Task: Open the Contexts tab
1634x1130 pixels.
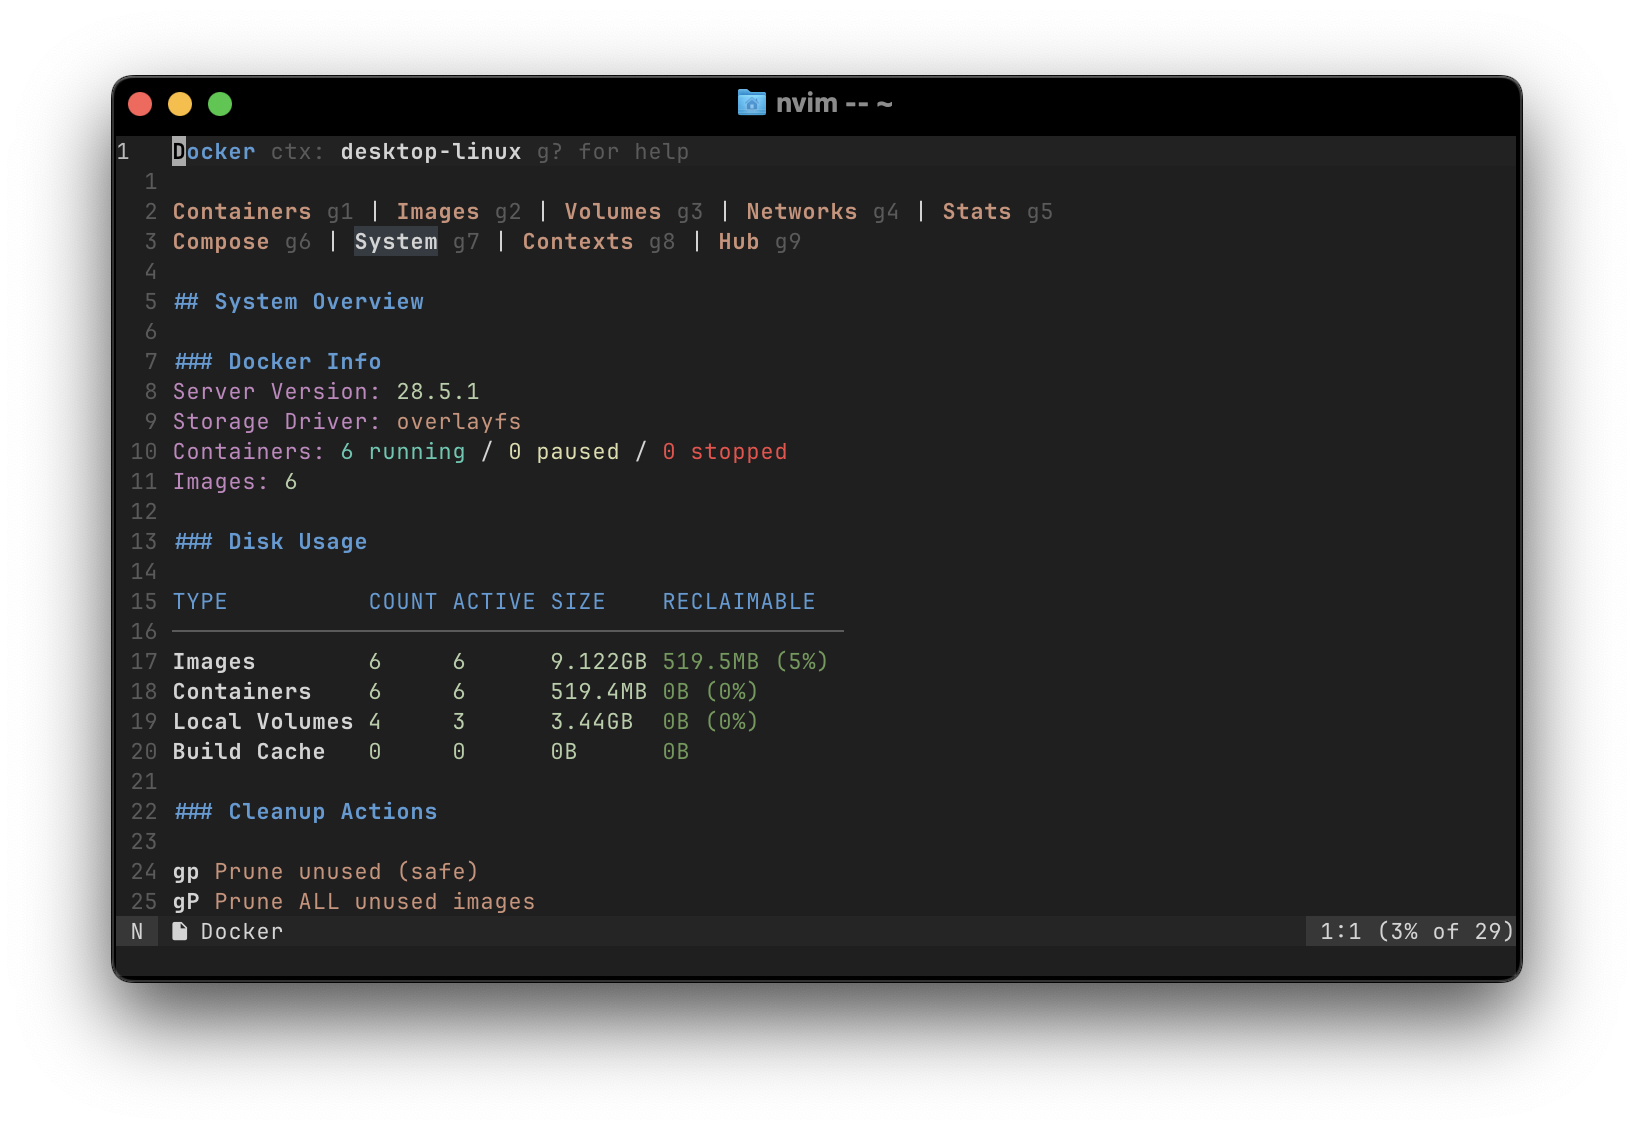Action: [x=578, y=242]
